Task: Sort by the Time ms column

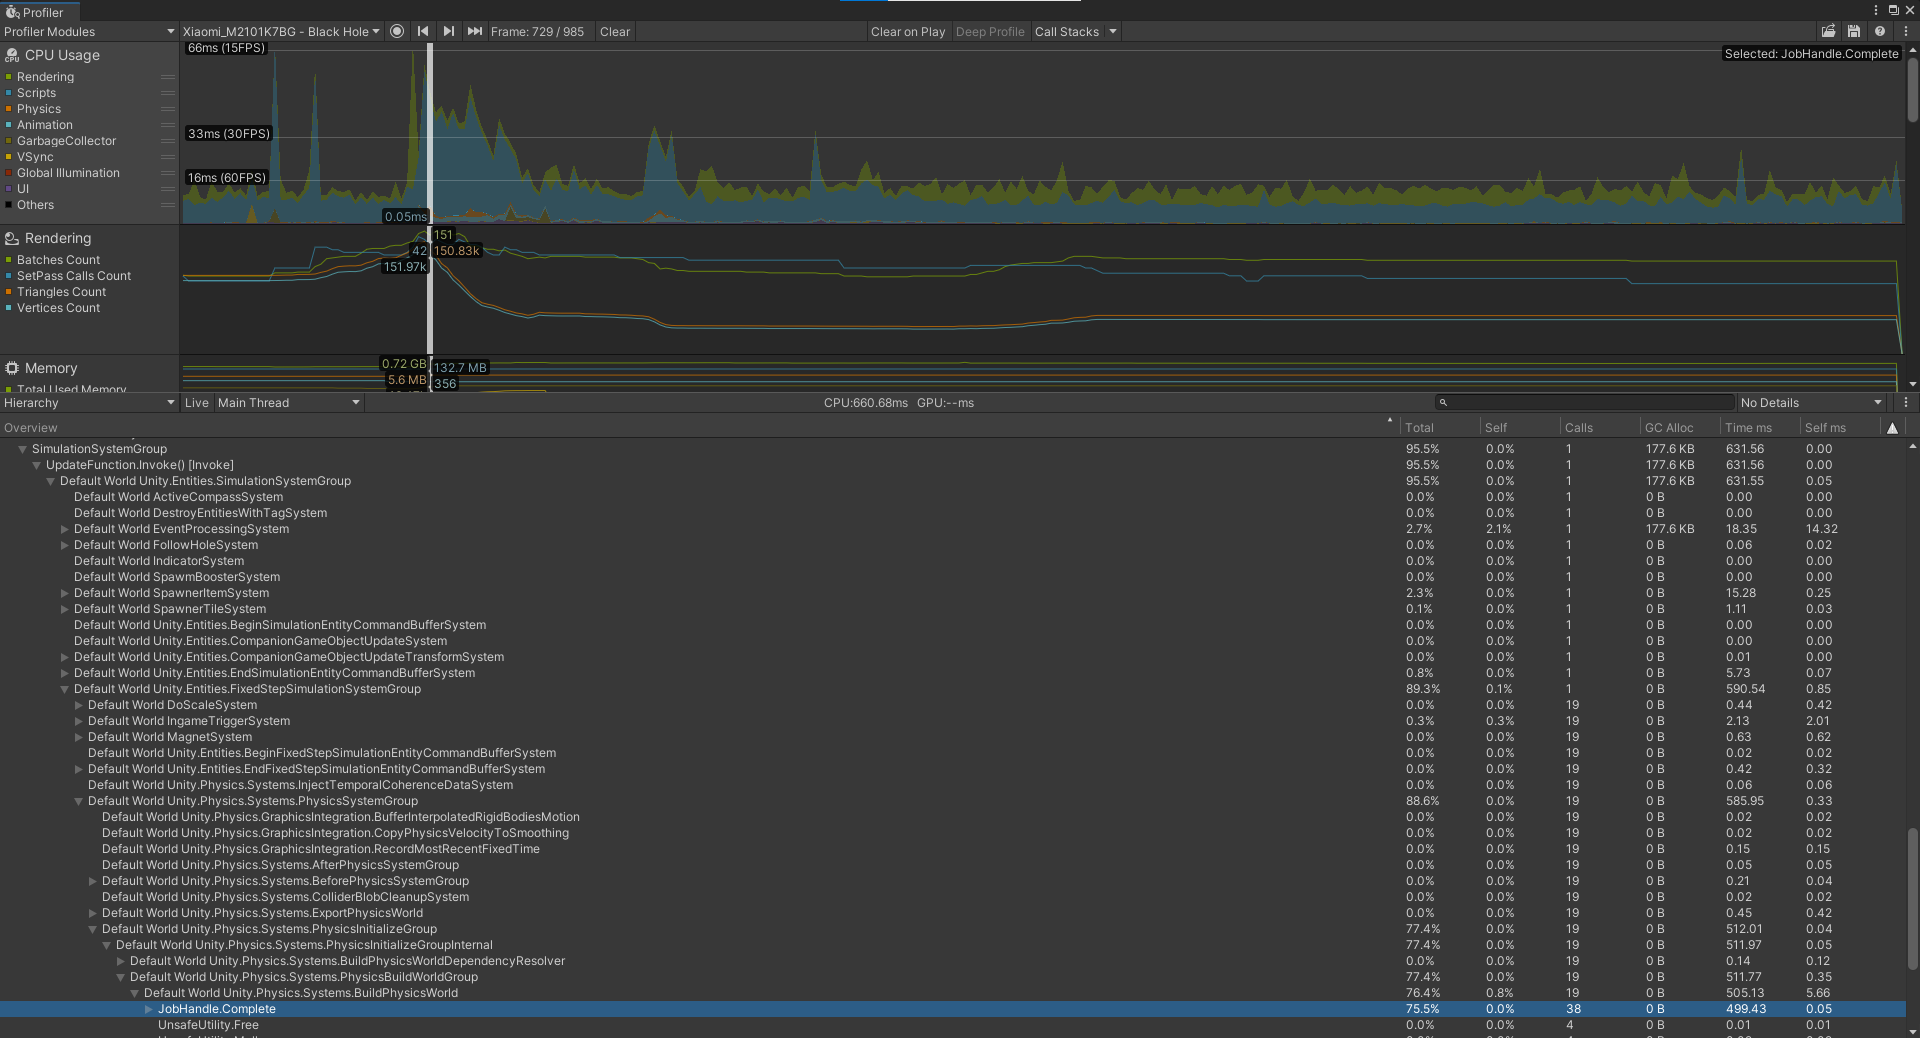Action: tap(1748, 428)
